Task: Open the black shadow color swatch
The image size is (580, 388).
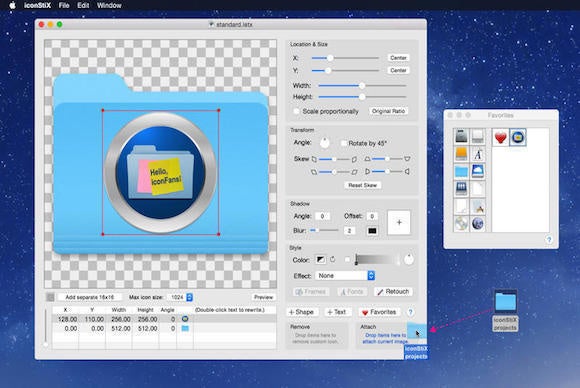Action: [x=372, y=231]
